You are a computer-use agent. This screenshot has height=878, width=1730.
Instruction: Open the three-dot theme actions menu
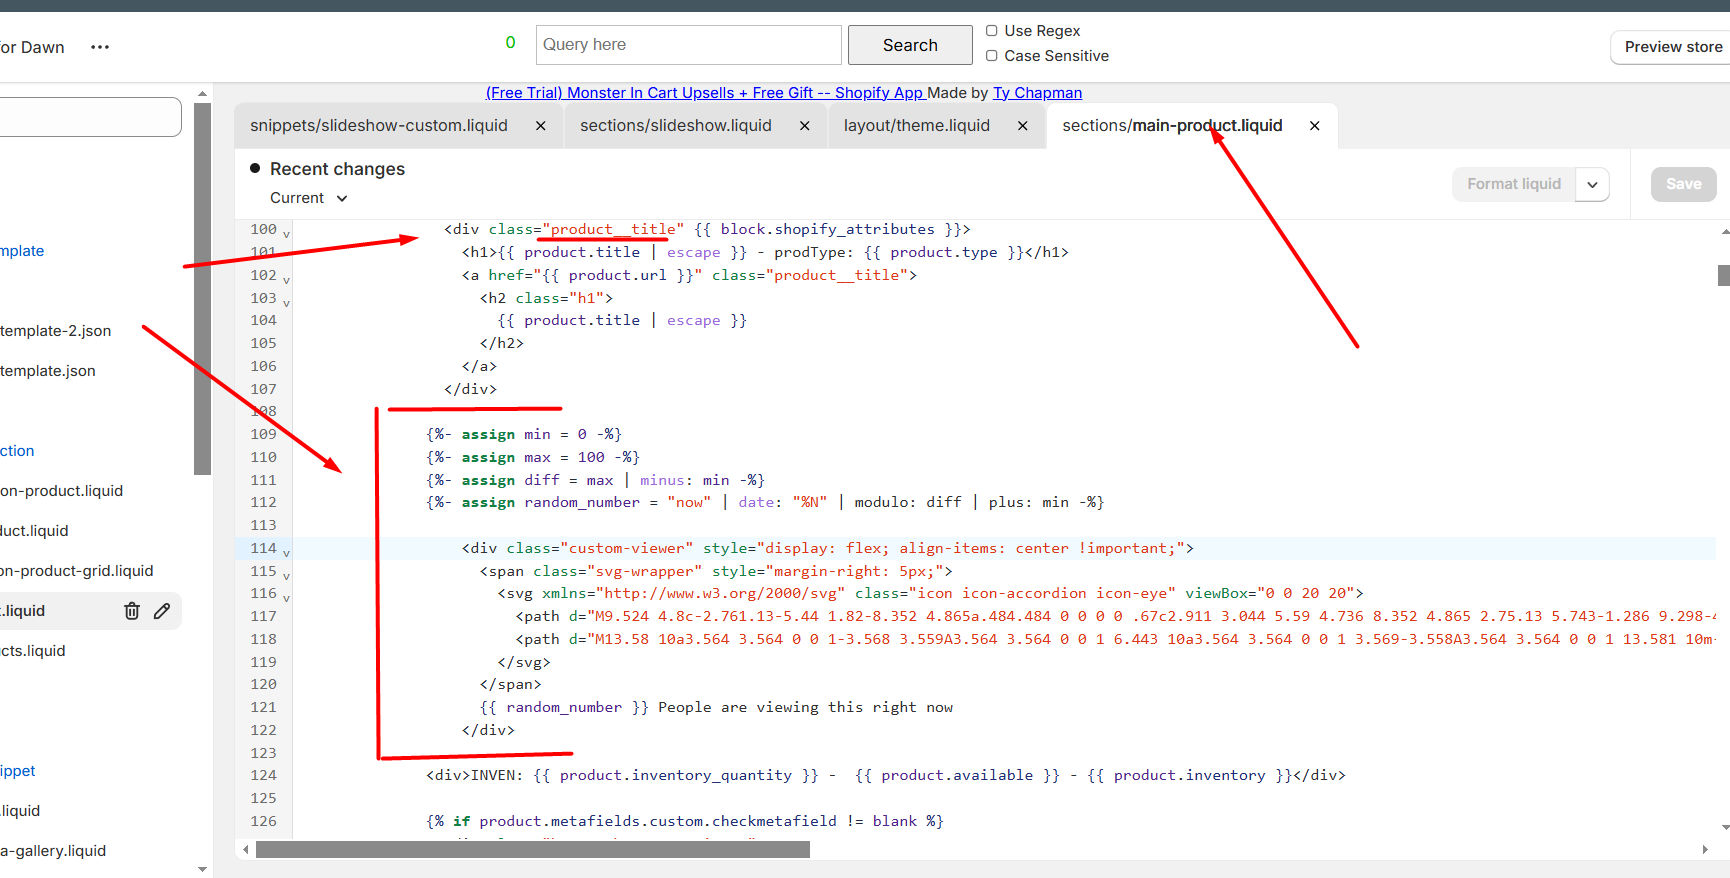(100, 47)
